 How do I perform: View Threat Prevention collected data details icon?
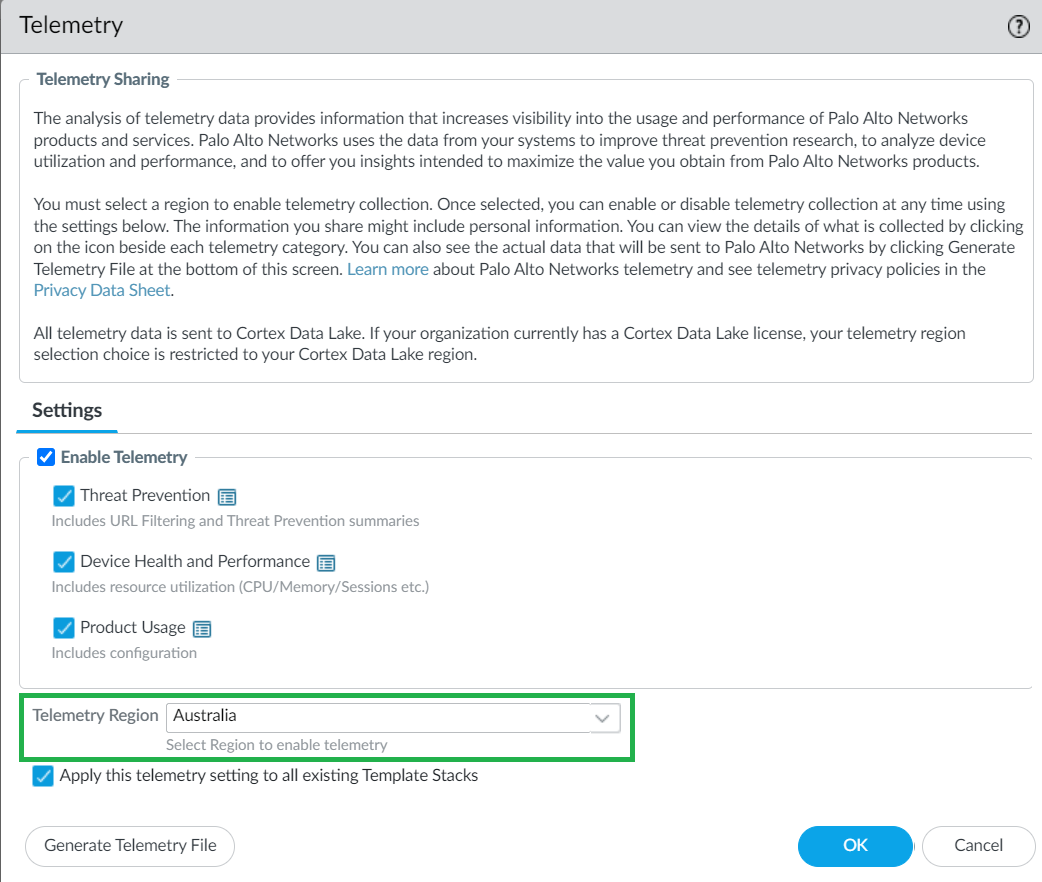click(x=227, y=497)
